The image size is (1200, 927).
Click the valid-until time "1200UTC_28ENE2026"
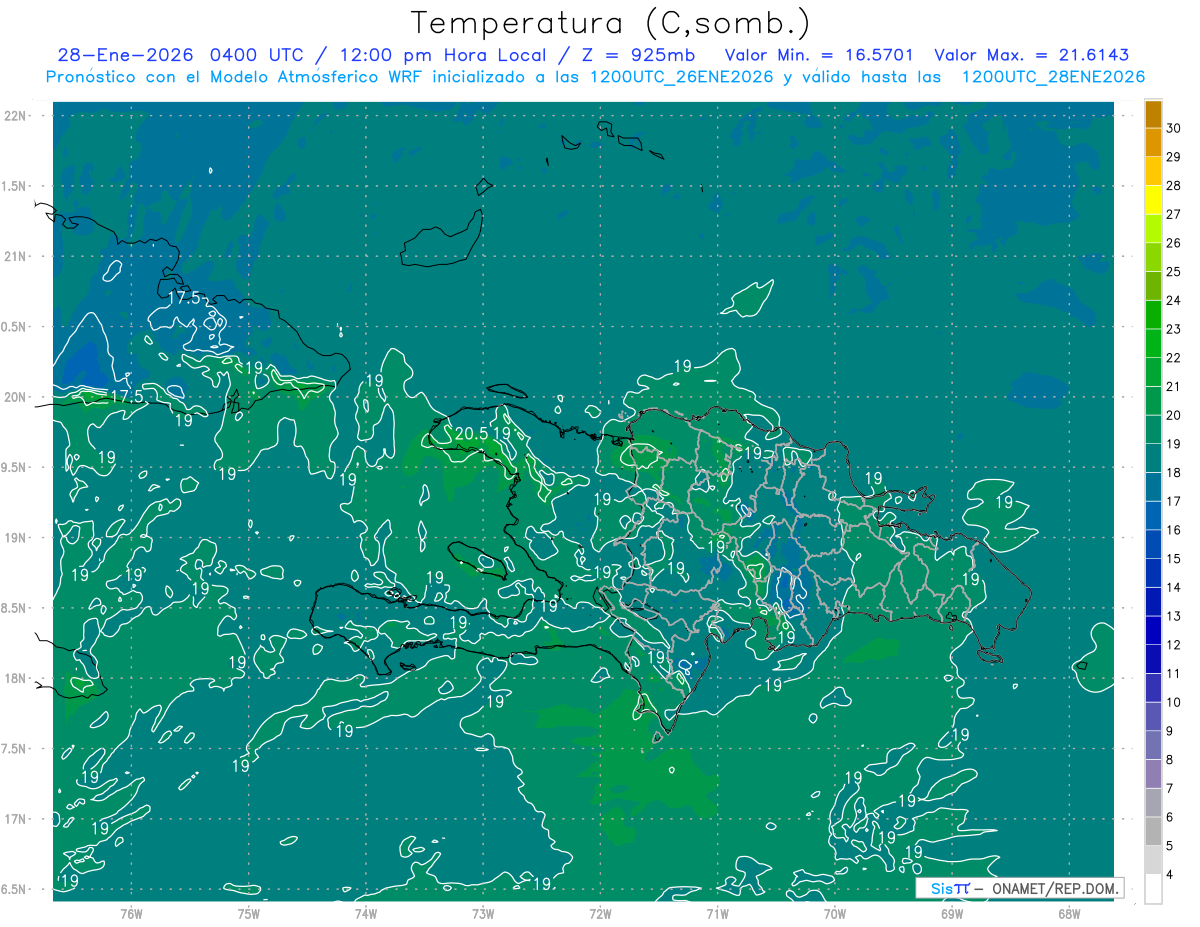1053,77
